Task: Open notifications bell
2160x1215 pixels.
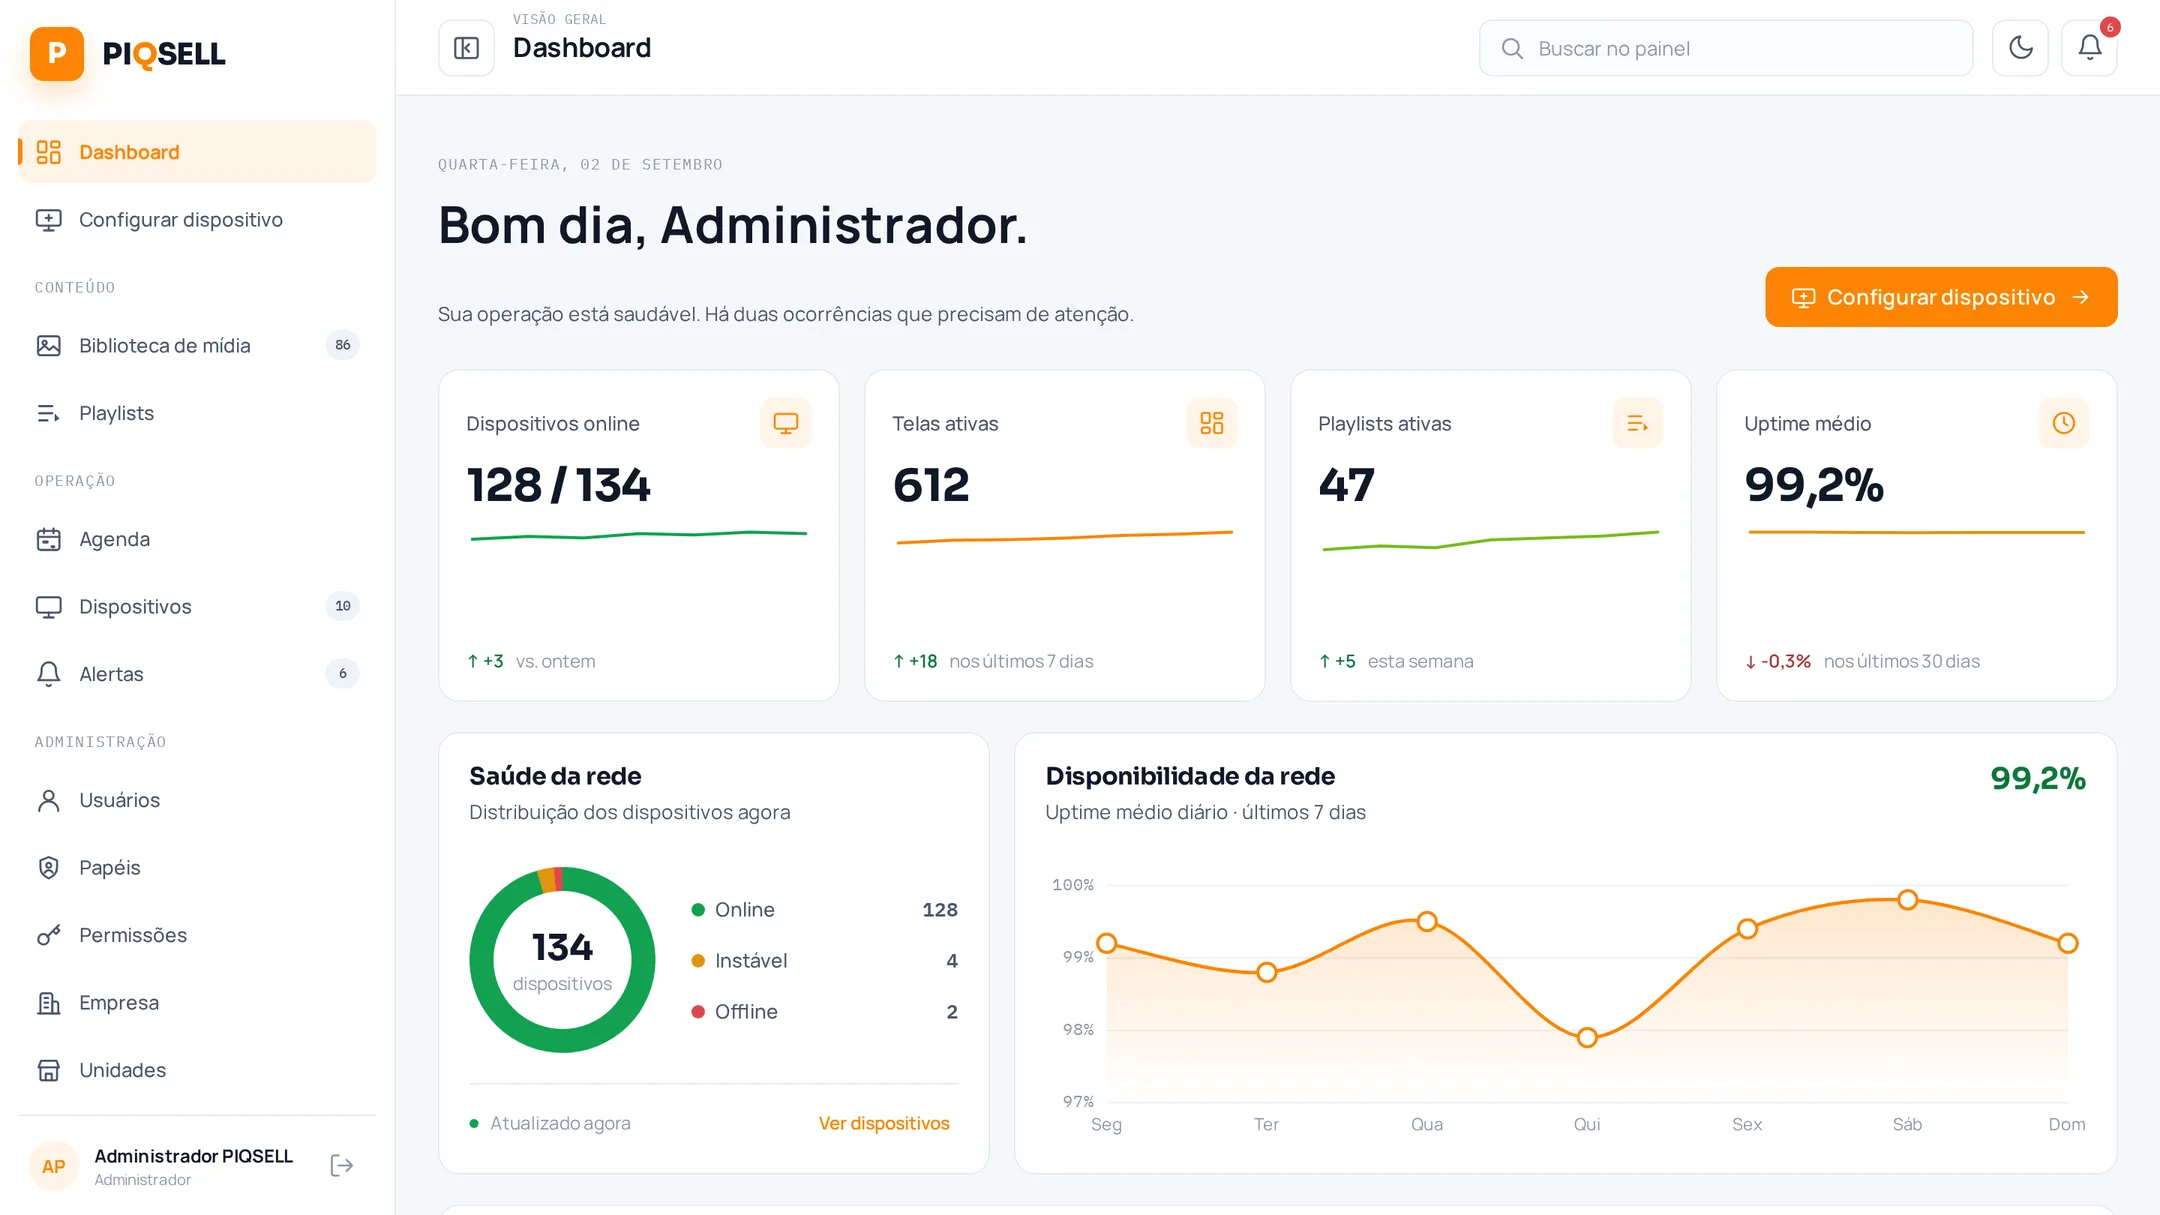Action: click(2089, 48)
